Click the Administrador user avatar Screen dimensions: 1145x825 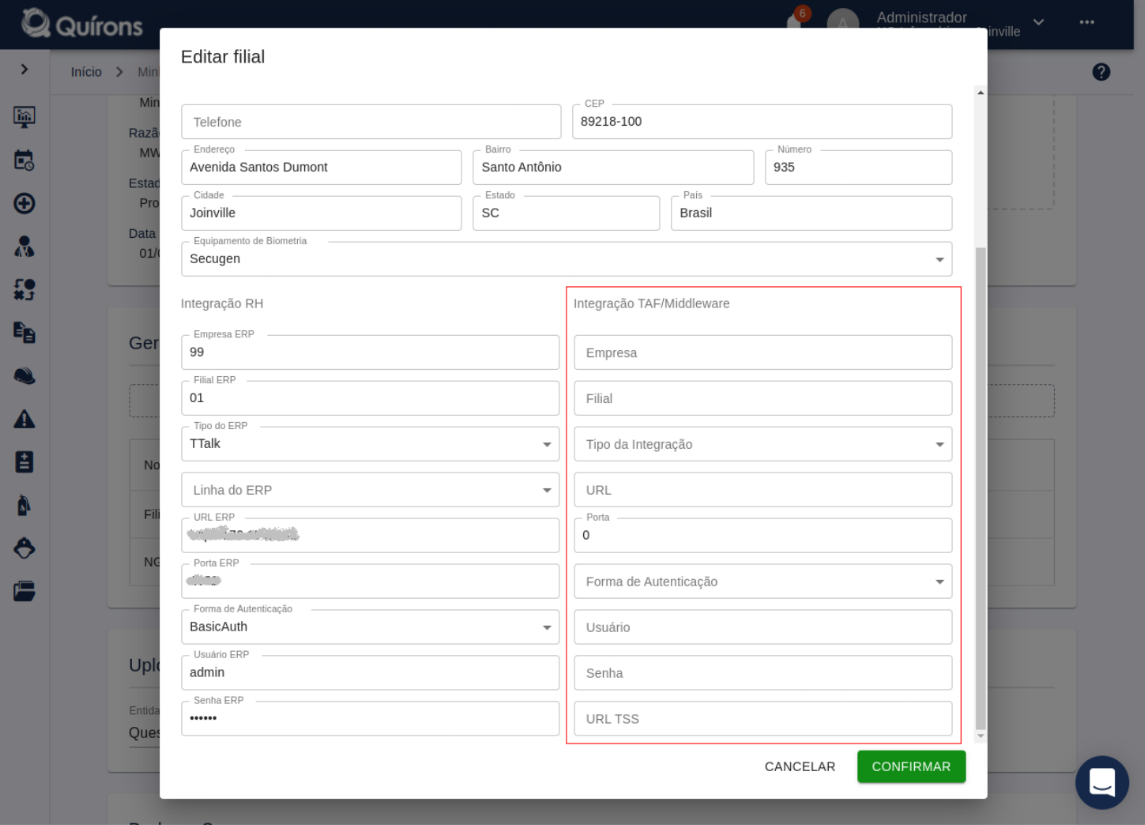point(843,22)
